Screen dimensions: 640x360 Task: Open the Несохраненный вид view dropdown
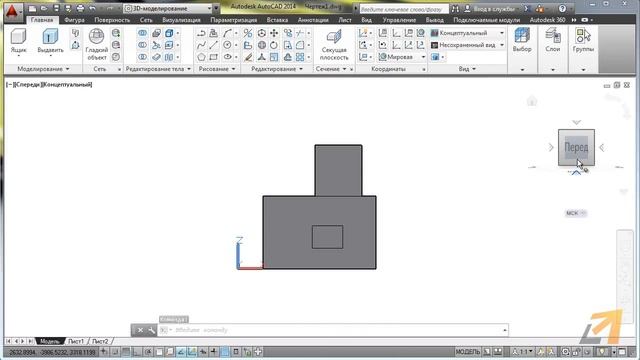click(468, 45)
